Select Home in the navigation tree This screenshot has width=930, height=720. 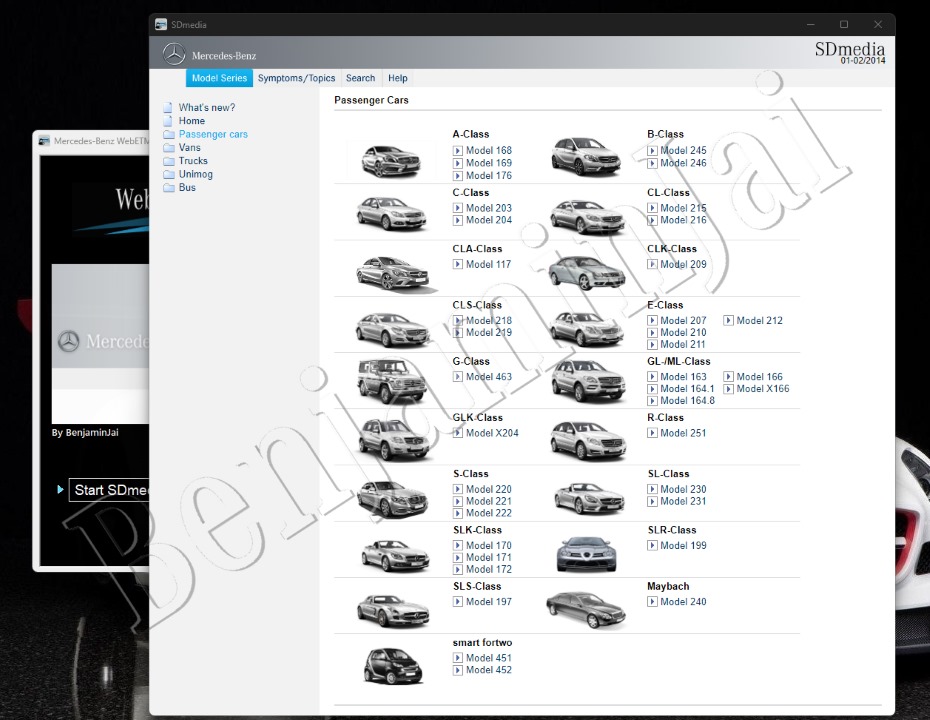pyautogui.click(x=192, y=121)
